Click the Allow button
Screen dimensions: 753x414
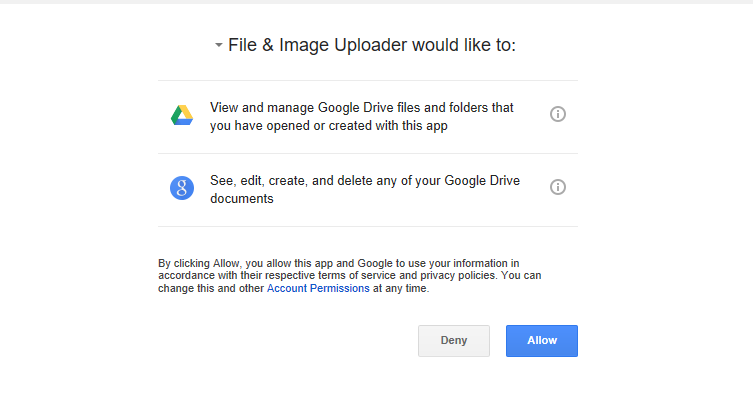tap(542, 341)
